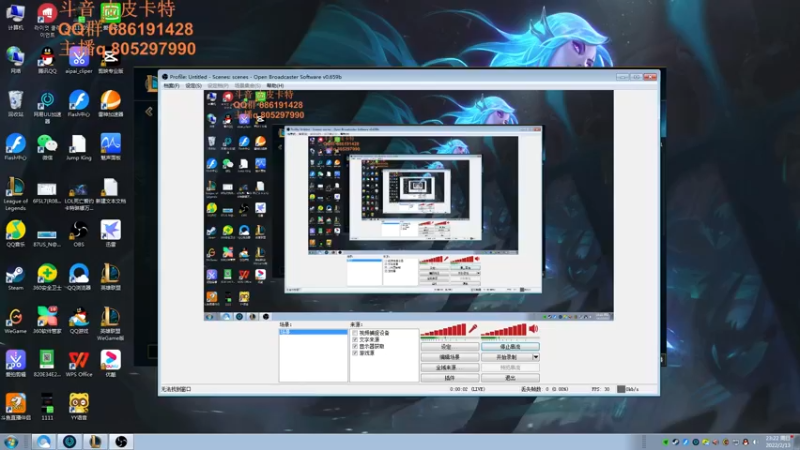Mute the microphone icon in OBS
The width and height of the screenshot is (800, 450).
(x=473, y=329)
